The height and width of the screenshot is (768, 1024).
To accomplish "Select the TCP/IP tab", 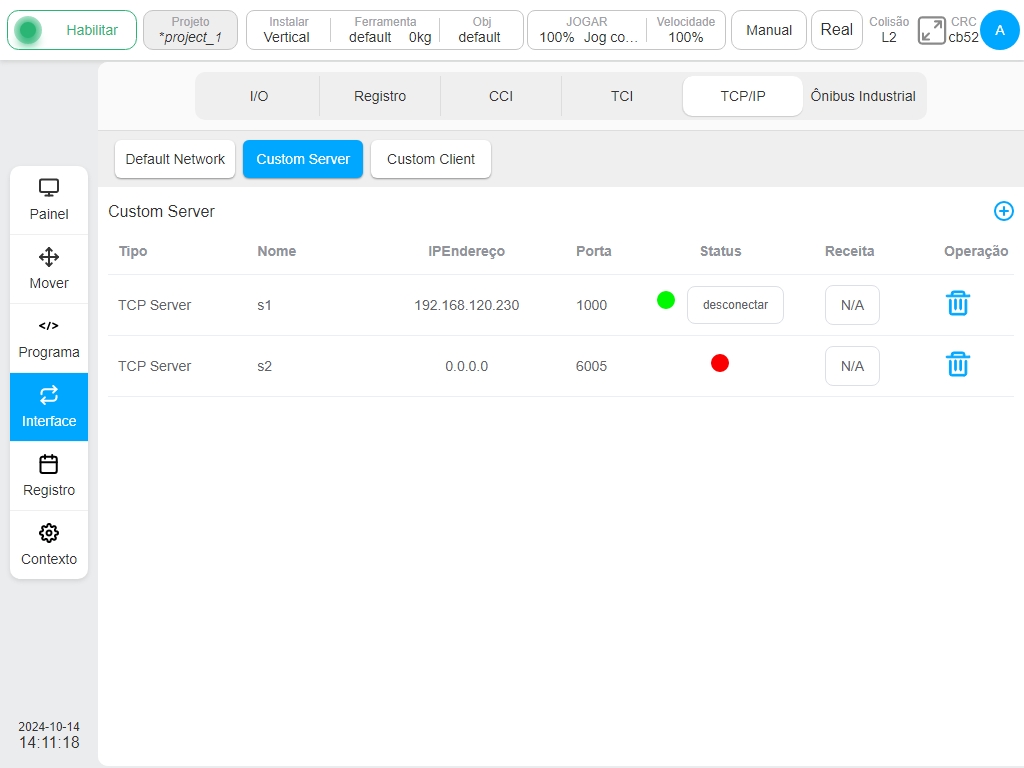I will click(x=743, y=96).
